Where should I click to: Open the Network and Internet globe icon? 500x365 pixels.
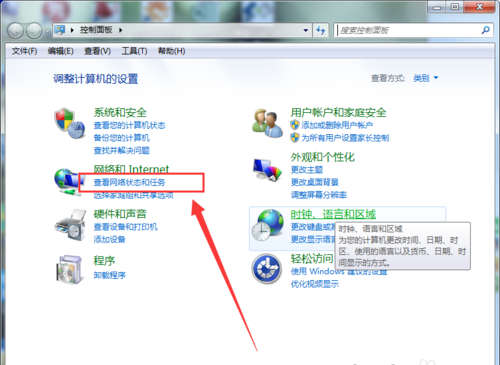68,182
